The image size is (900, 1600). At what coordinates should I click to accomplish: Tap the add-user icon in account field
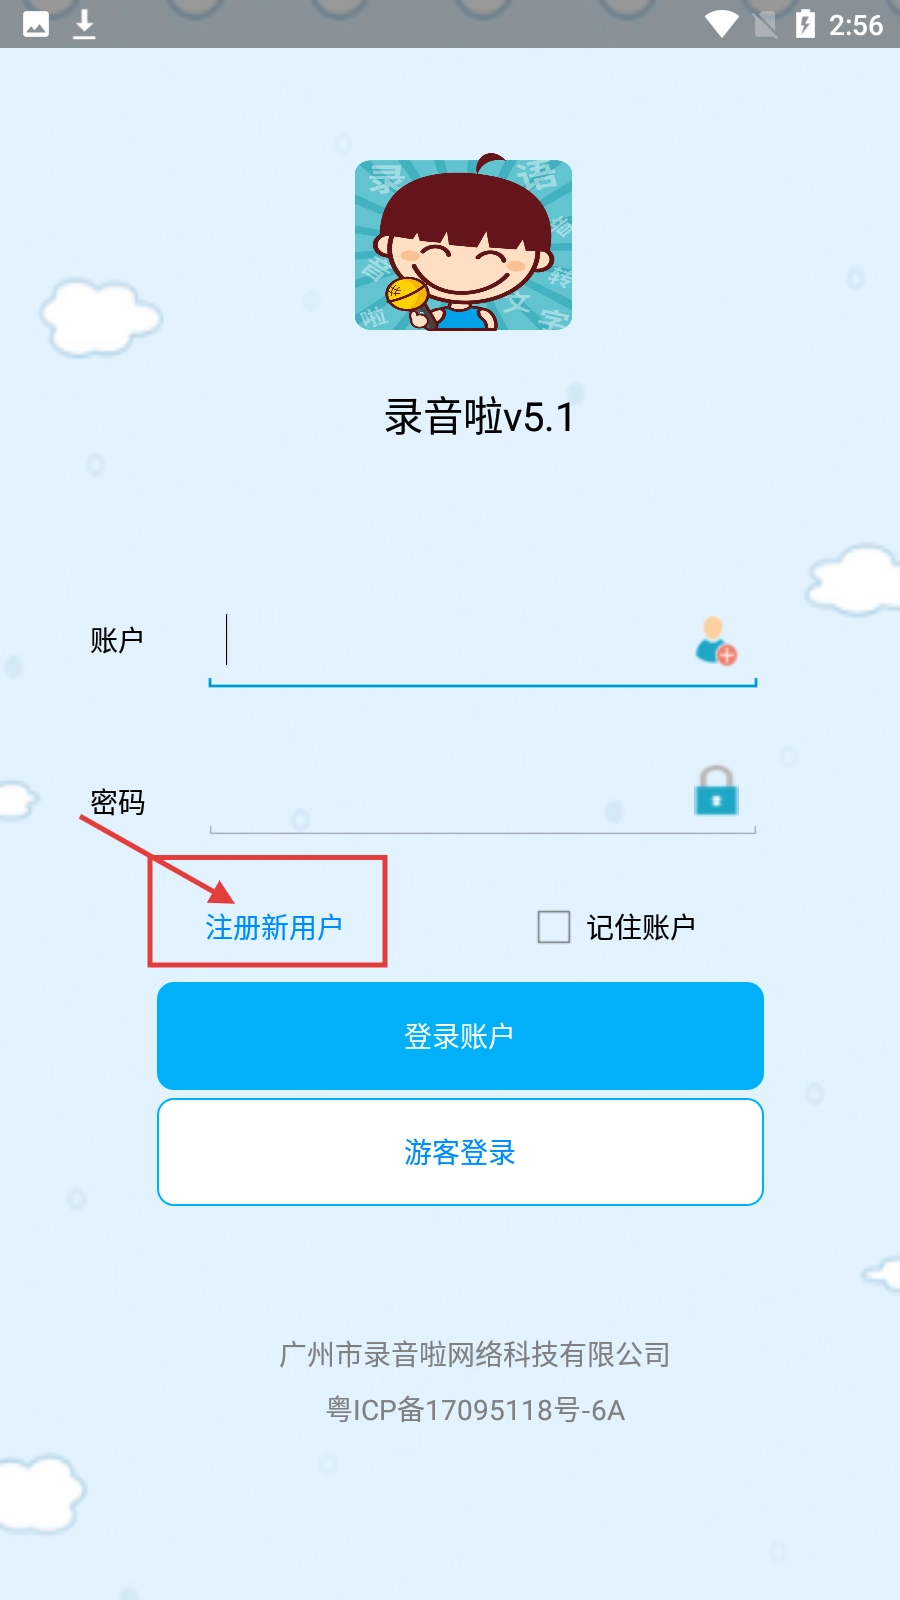click(716, 640)
